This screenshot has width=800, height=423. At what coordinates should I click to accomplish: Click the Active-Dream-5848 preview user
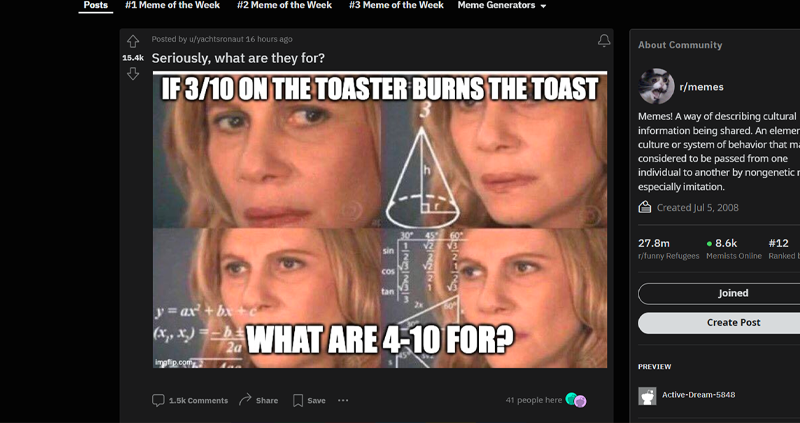(x=698, y=395)
